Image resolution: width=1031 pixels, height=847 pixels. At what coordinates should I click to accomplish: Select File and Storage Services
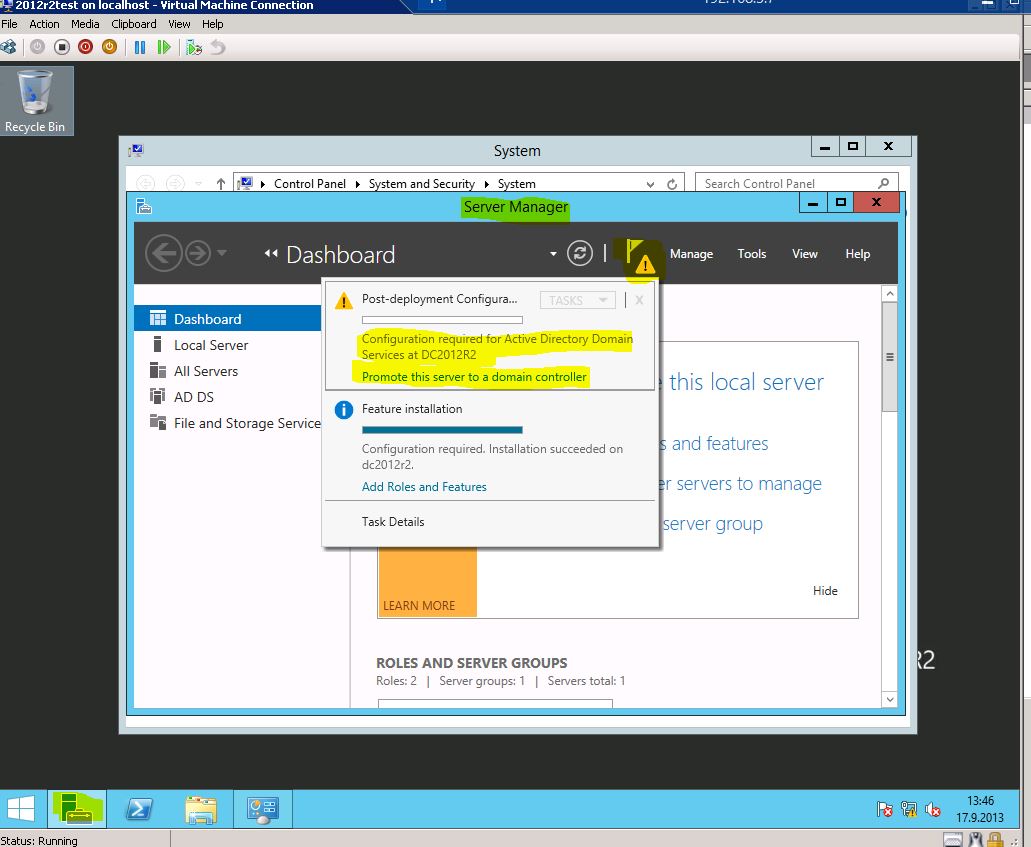pyautogui.click(x=228, y=423)
